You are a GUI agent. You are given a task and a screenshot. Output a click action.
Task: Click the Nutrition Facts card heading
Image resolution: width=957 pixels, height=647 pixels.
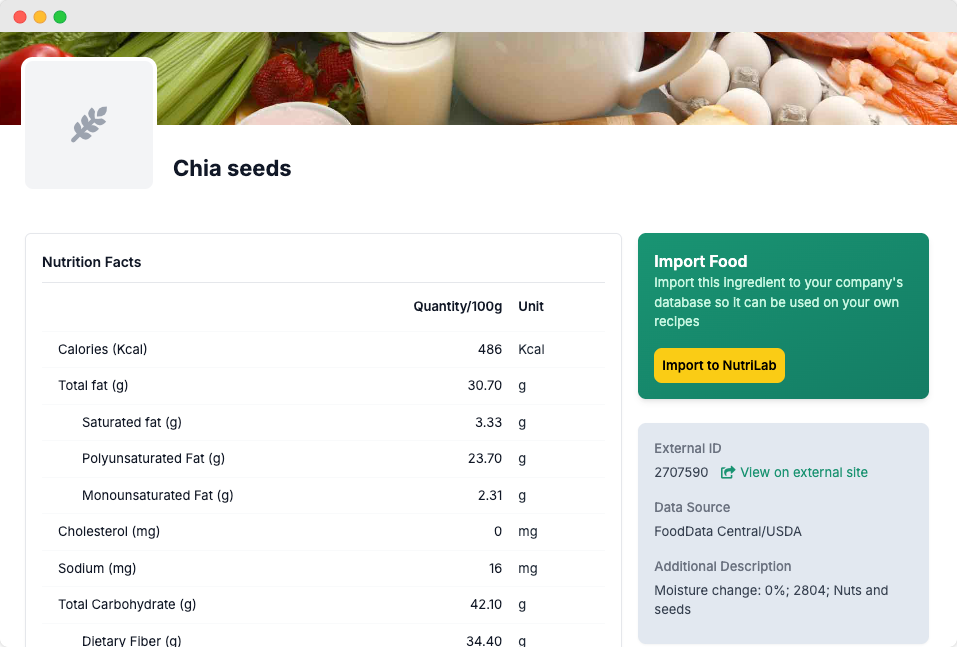click(91, 261)
